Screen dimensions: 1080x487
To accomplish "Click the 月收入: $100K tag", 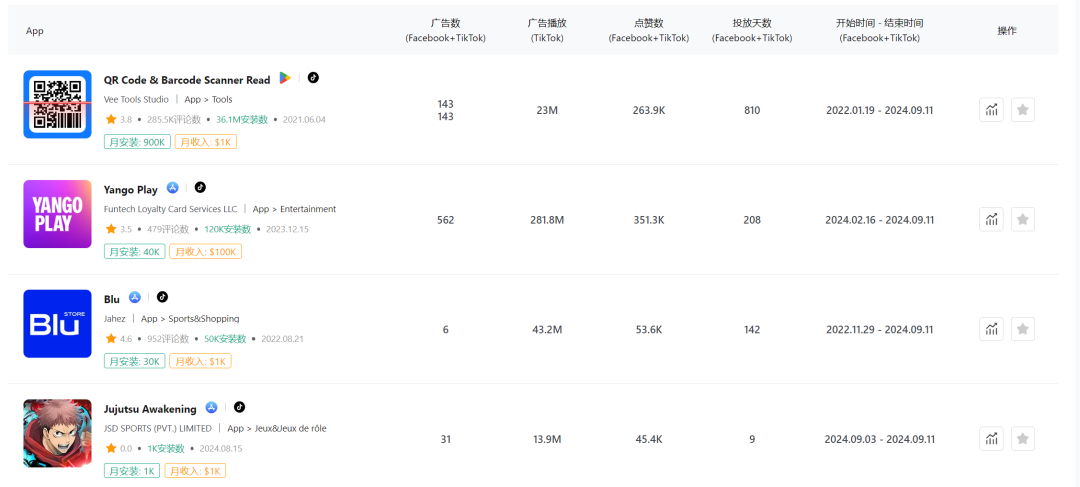I will click(205, 251).
